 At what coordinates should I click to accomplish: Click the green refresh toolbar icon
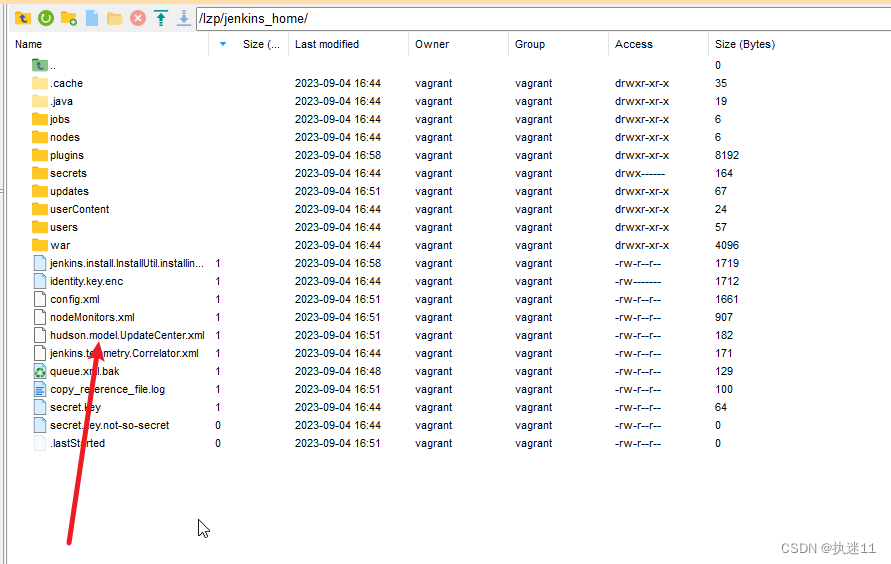coord(46,18)
